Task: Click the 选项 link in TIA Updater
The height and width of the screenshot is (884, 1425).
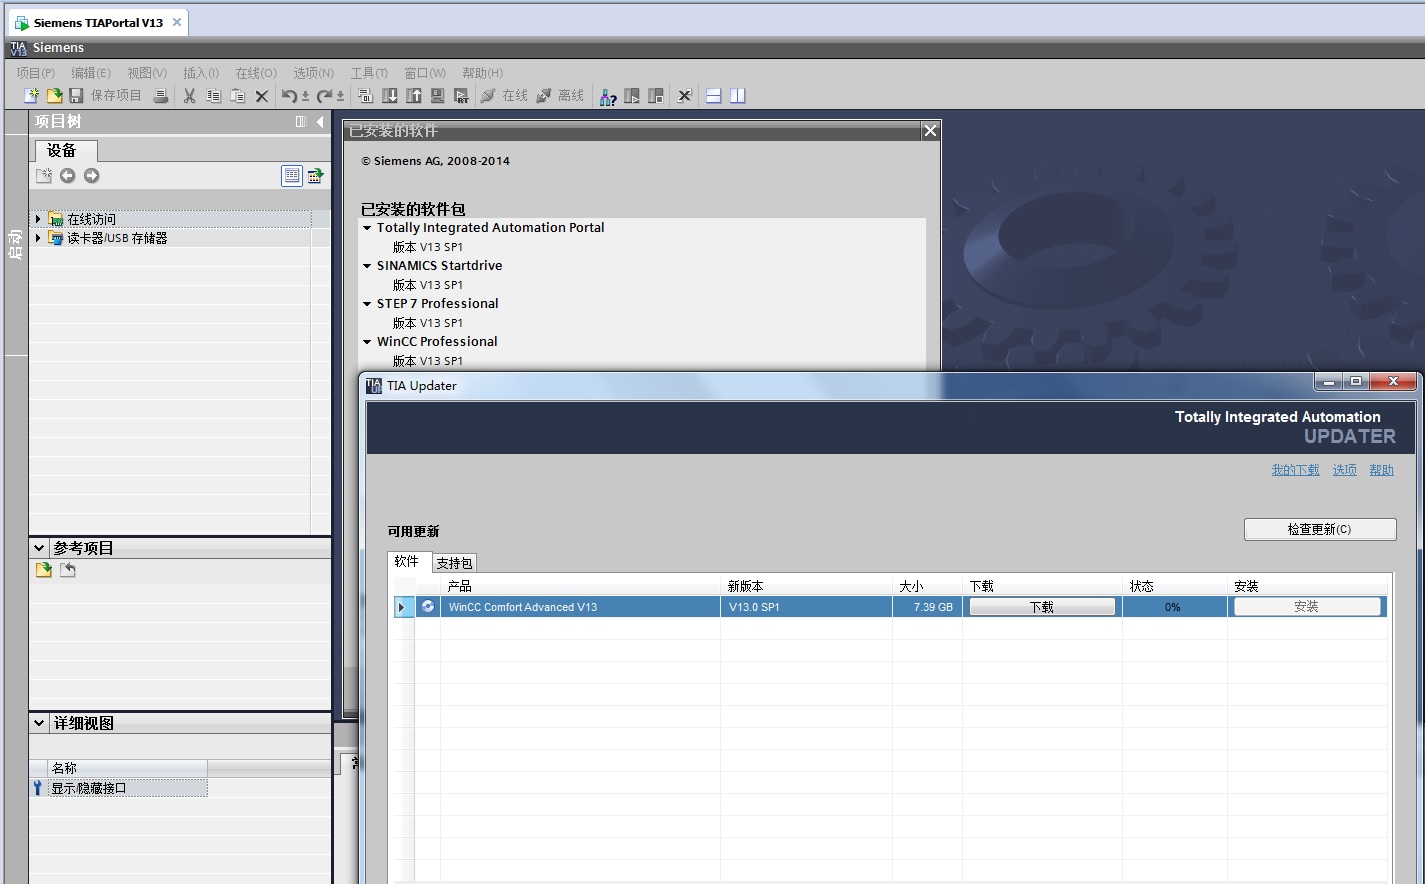Action: coord(1345,470)
